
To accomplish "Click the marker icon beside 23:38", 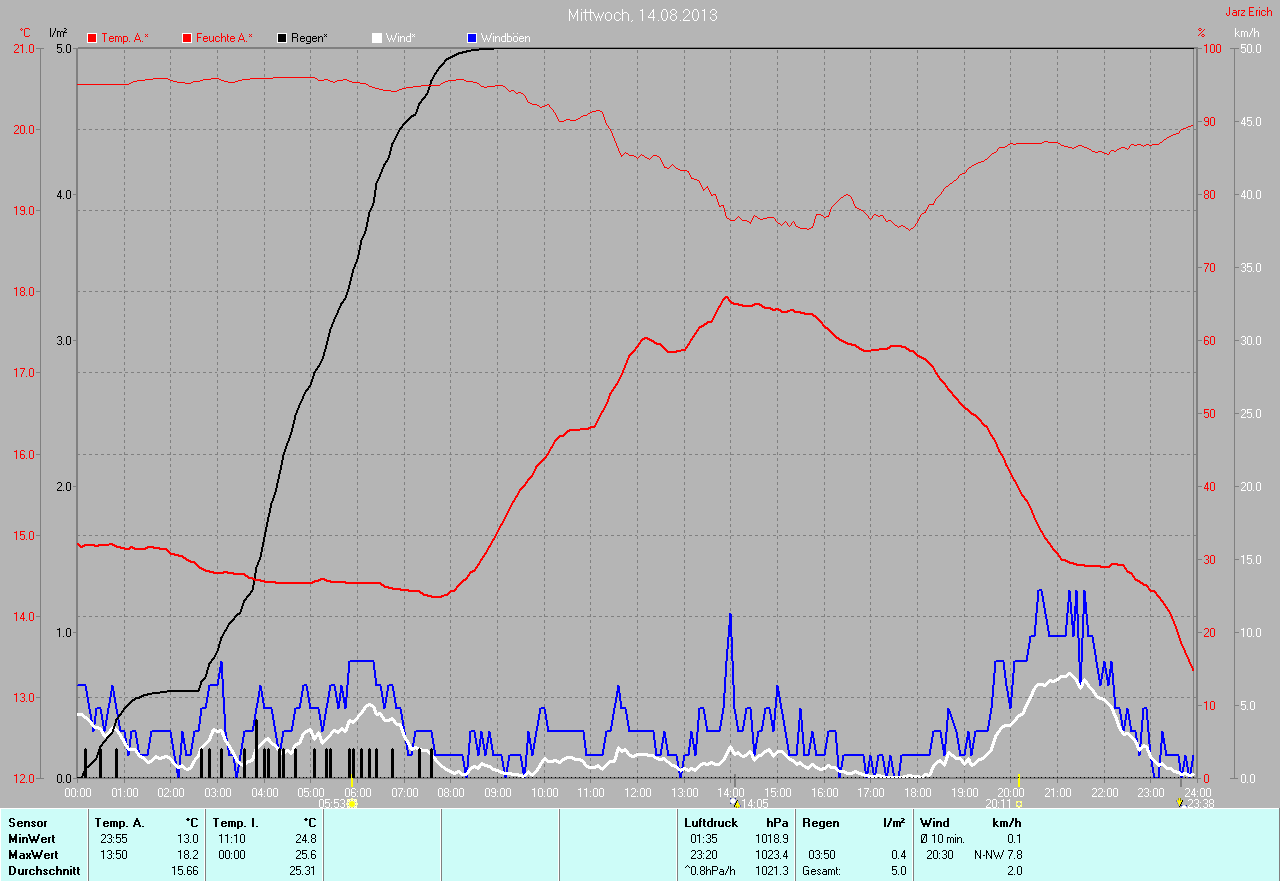I will pos(1181,802).
